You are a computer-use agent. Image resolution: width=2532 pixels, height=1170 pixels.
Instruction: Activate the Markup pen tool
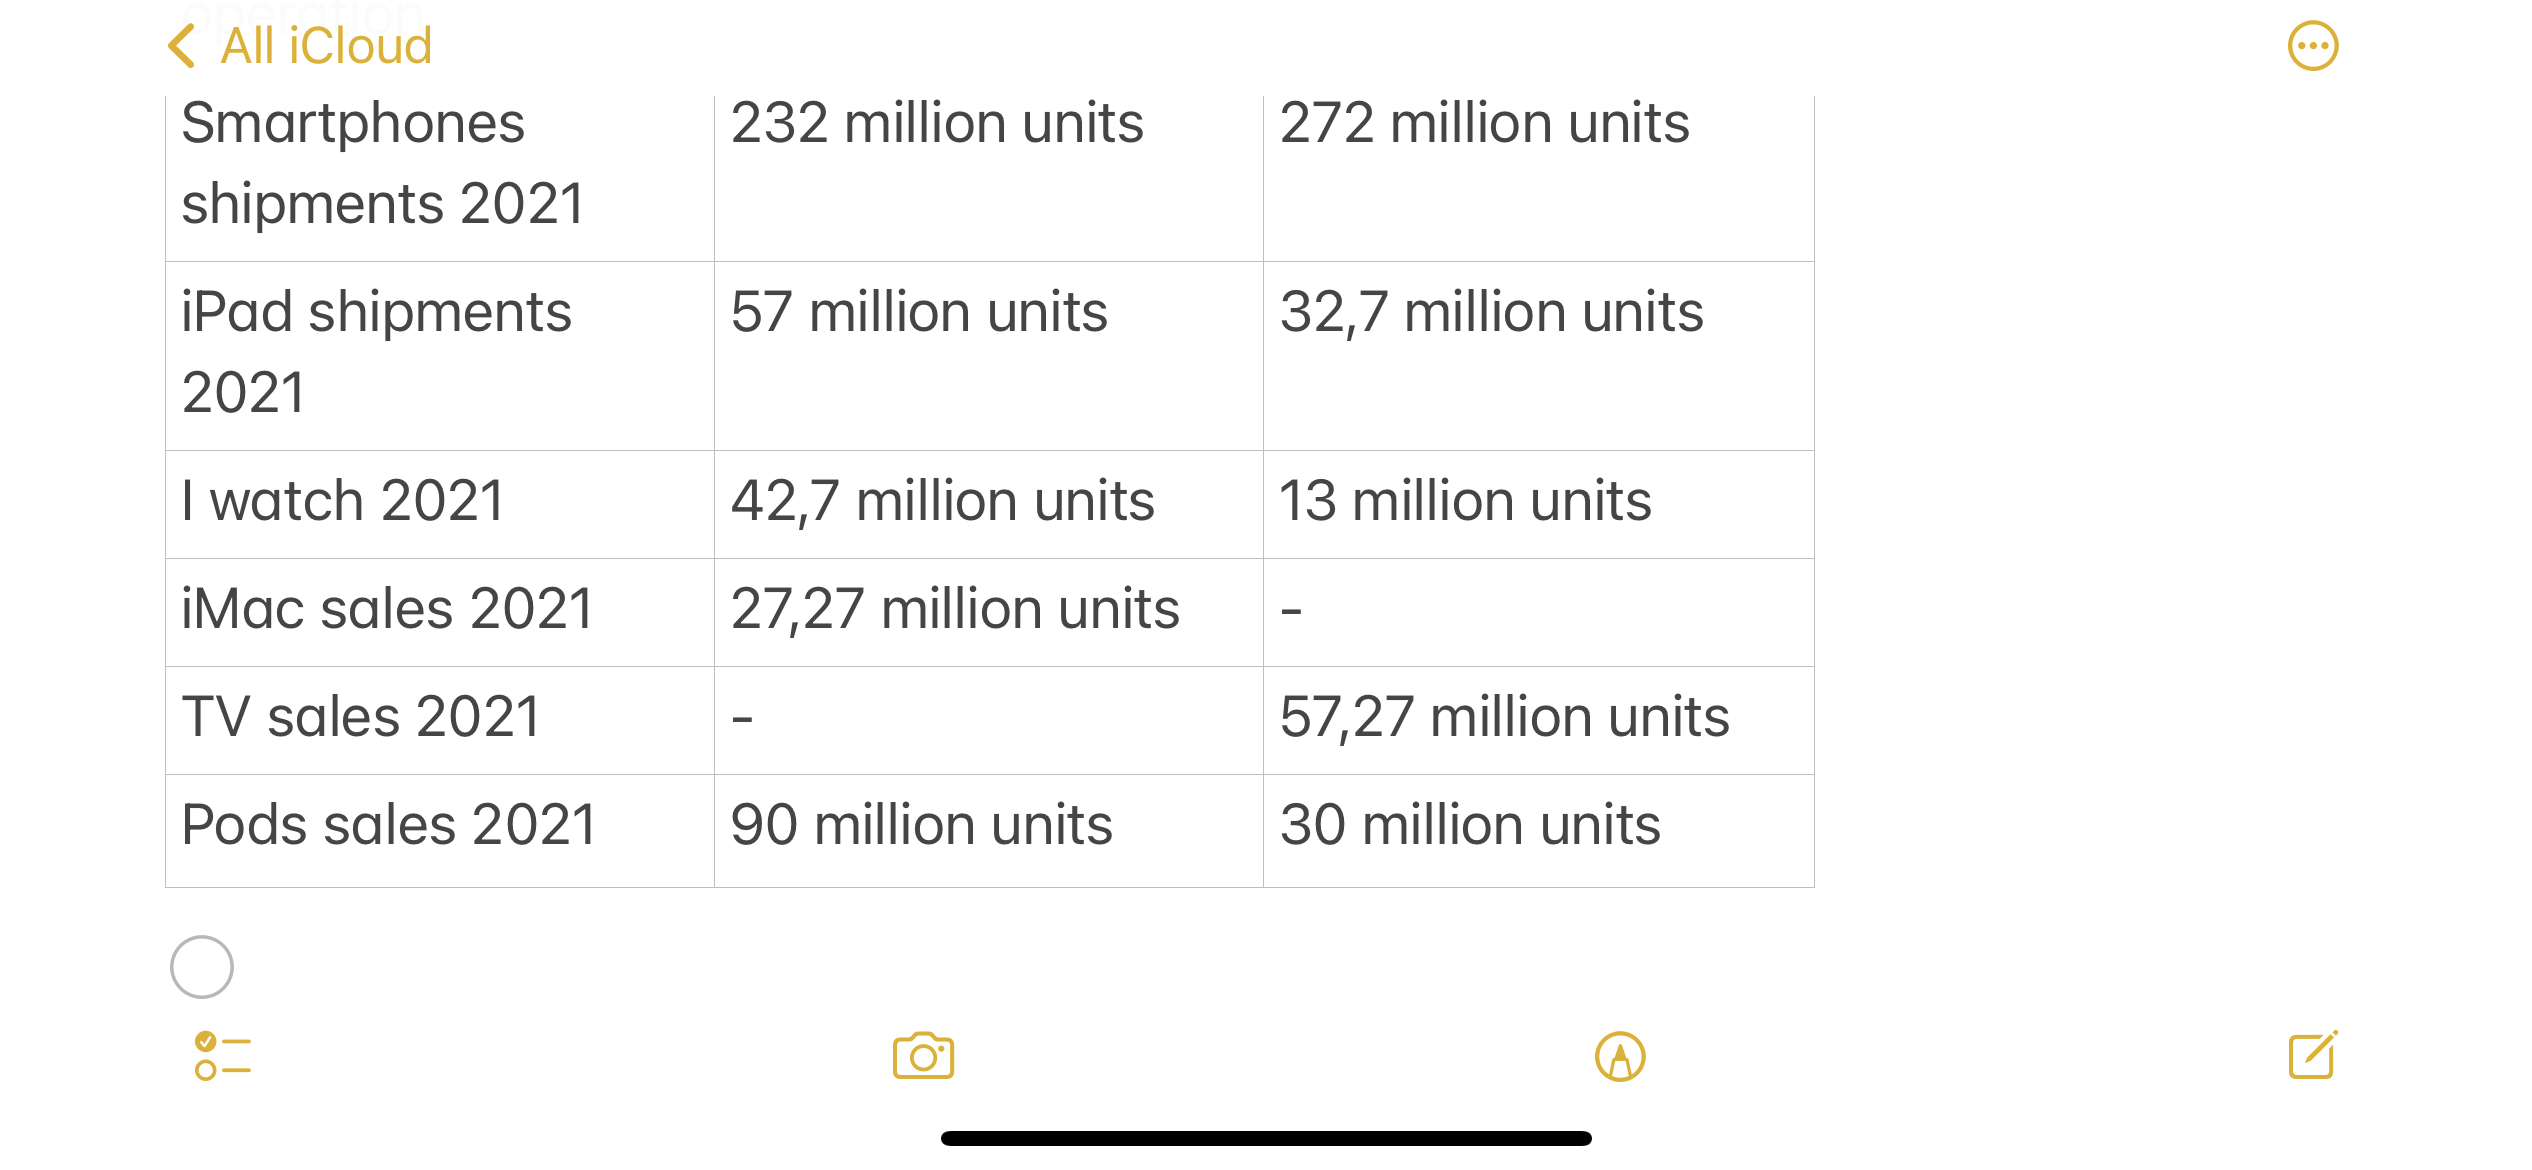pos(1620,1056)
